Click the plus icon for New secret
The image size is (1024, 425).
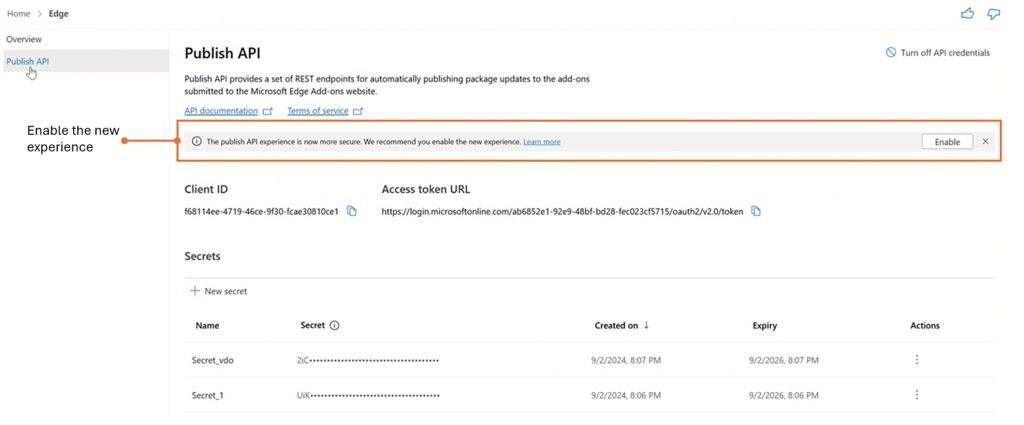point(194,291)
